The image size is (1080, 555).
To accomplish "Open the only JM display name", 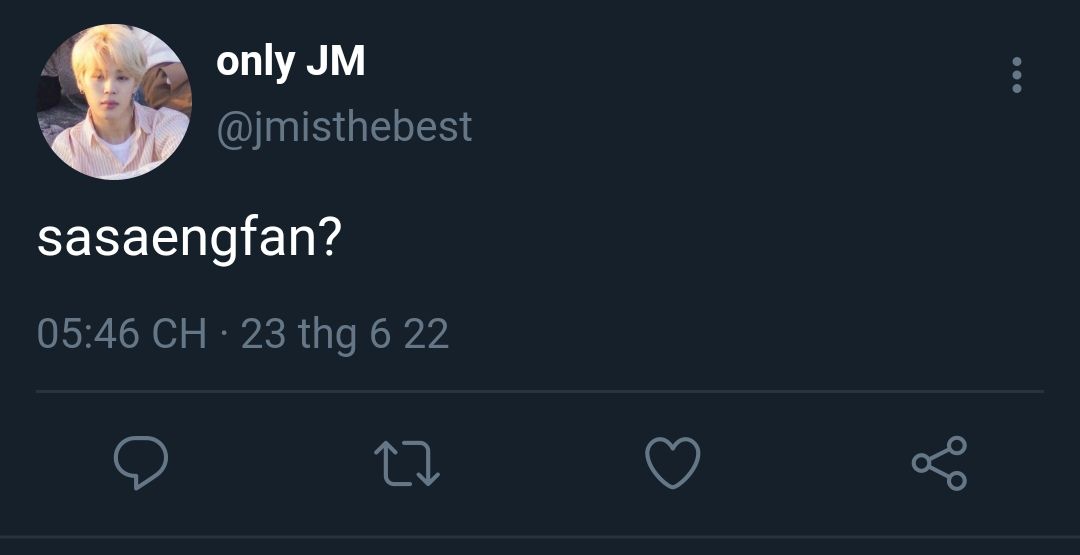I will coord(290,62).
